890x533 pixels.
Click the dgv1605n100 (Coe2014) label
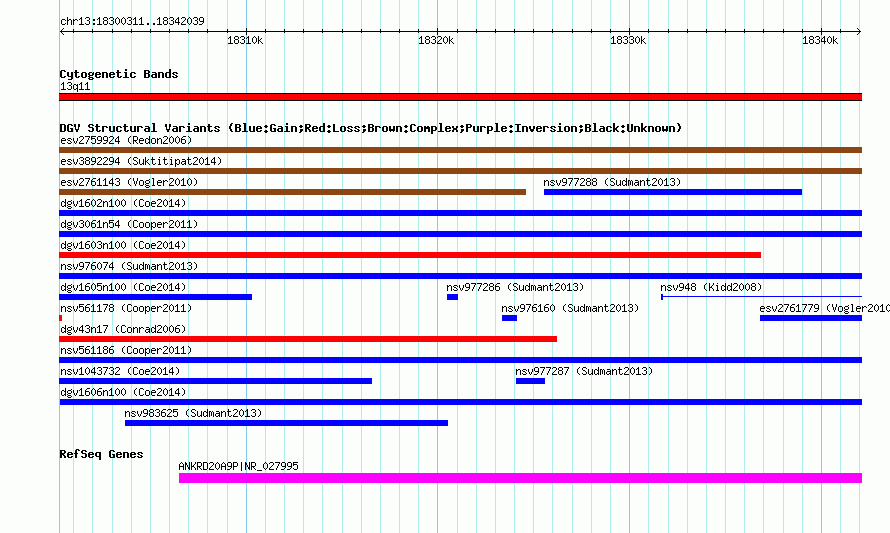point(123,287)
